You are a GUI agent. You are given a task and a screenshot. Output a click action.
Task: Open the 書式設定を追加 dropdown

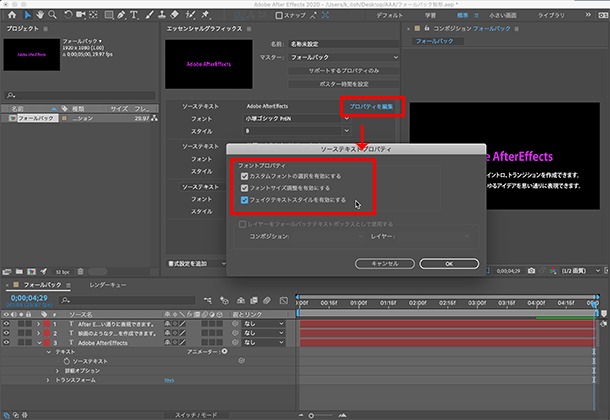tap(196, 264)
